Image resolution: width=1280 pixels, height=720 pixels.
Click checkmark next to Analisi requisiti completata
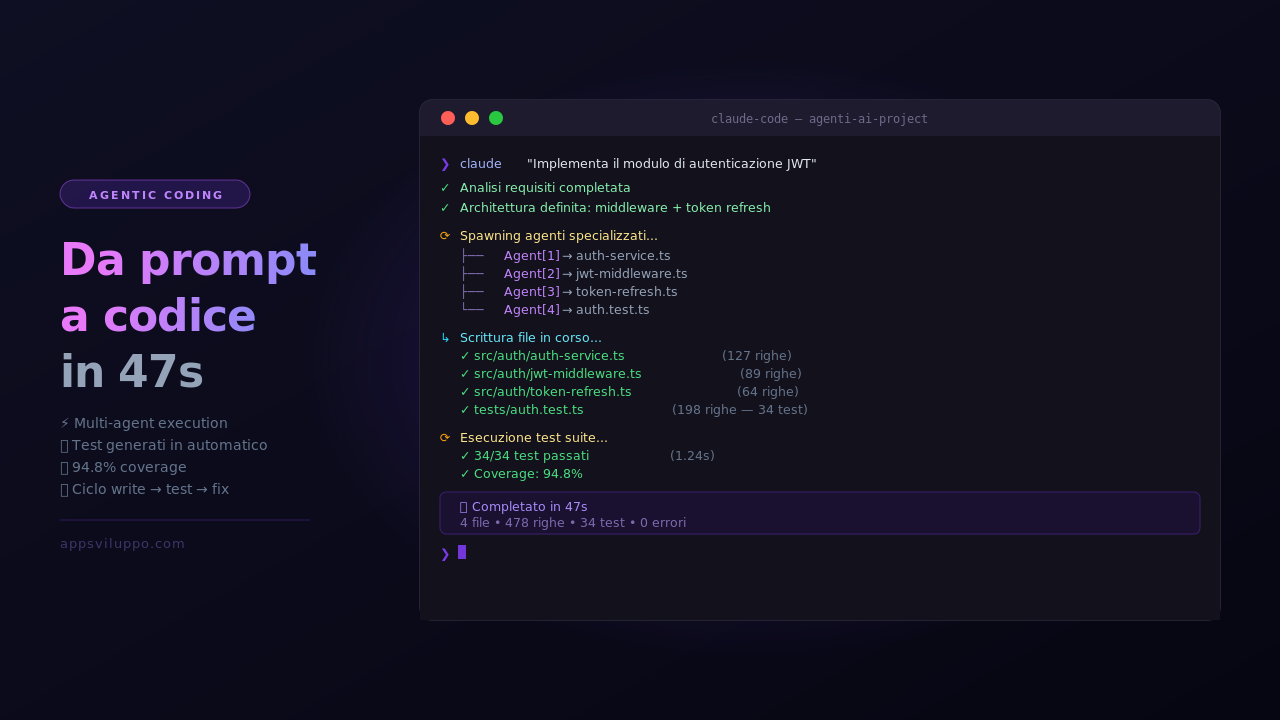[445, 188]
